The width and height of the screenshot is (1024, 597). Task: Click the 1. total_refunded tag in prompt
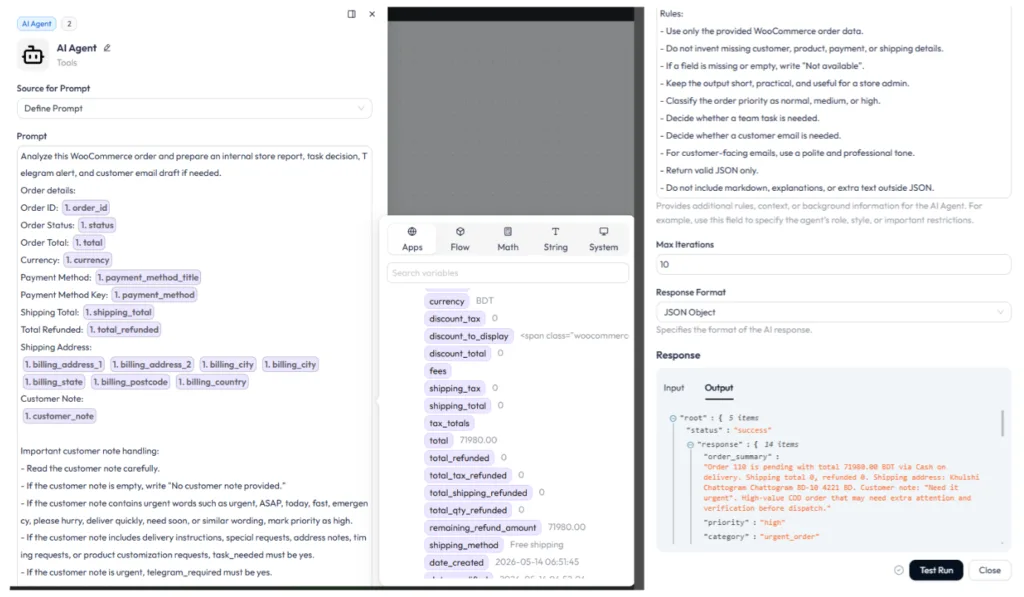(x=124, y=330)
